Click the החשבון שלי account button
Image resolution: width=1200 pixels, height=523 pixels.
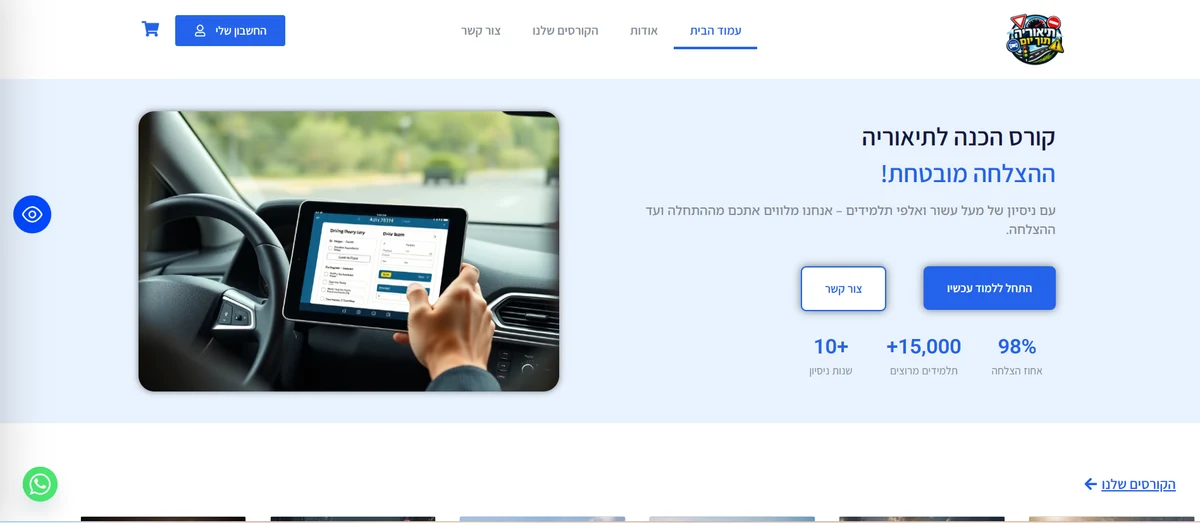pos(230,30)
